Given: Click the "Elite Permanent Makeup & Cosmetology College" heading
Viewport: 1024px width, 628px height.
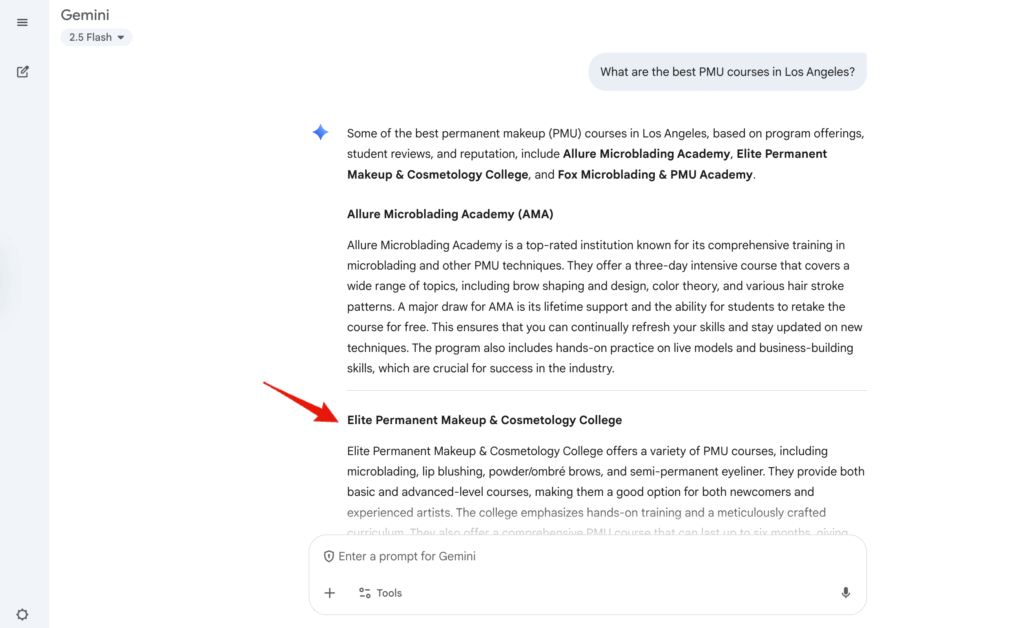Looking at the screenshot, I should pyautogui.click(x=484, y=420).
